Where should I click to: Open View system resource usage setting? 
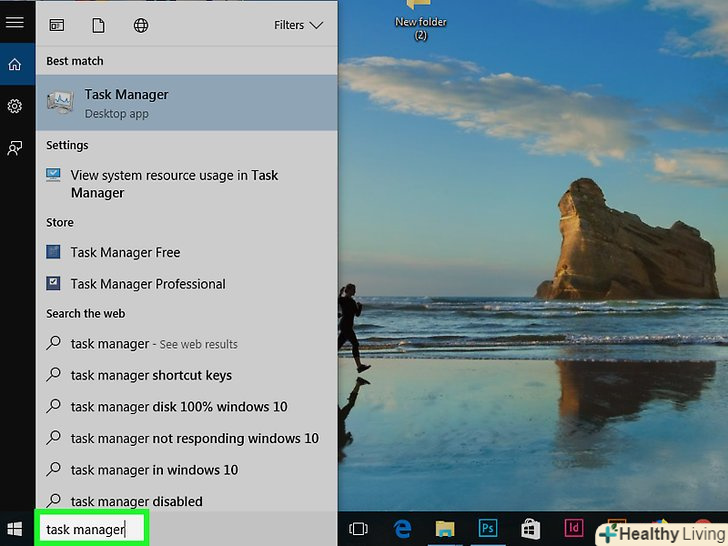174,184
